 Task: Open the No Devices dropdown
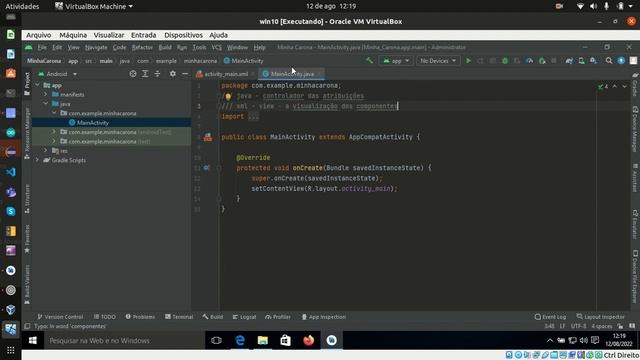(438, 61)
